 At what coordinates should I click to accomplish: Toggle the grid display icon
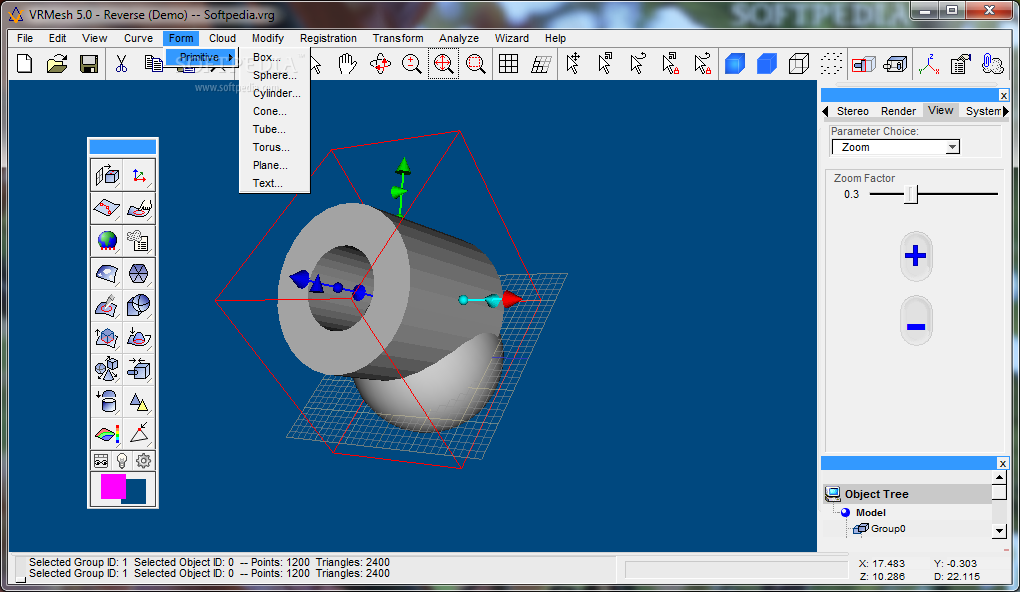click(x=508, y=64)
